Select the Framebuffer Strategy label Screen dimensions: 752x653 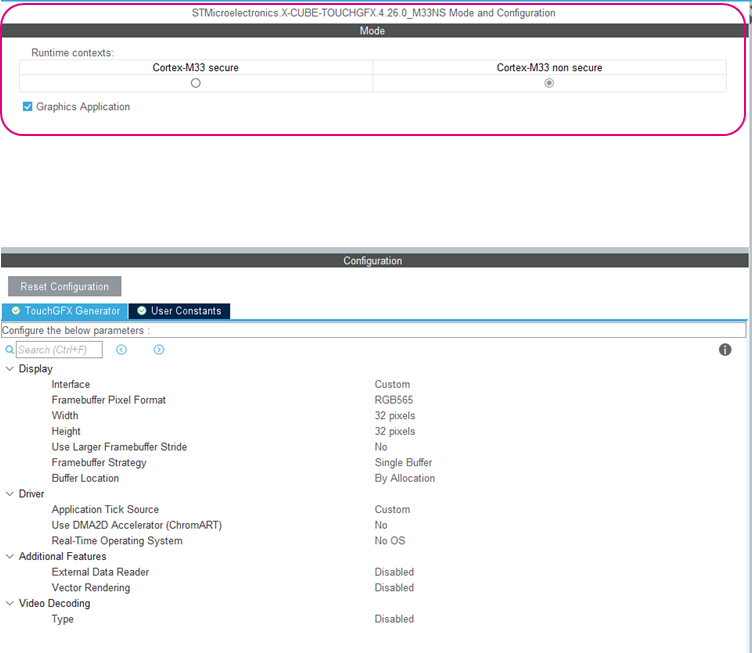tap(99, 463)
